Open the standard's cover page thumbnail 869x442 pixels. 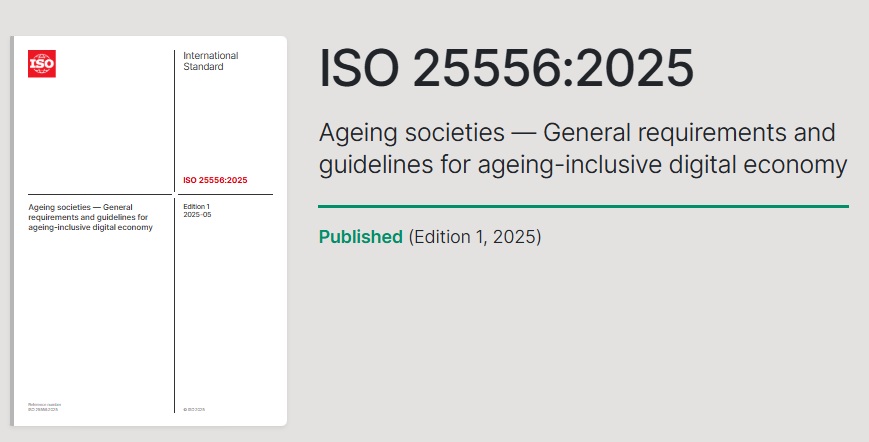[x=149, y=231]
